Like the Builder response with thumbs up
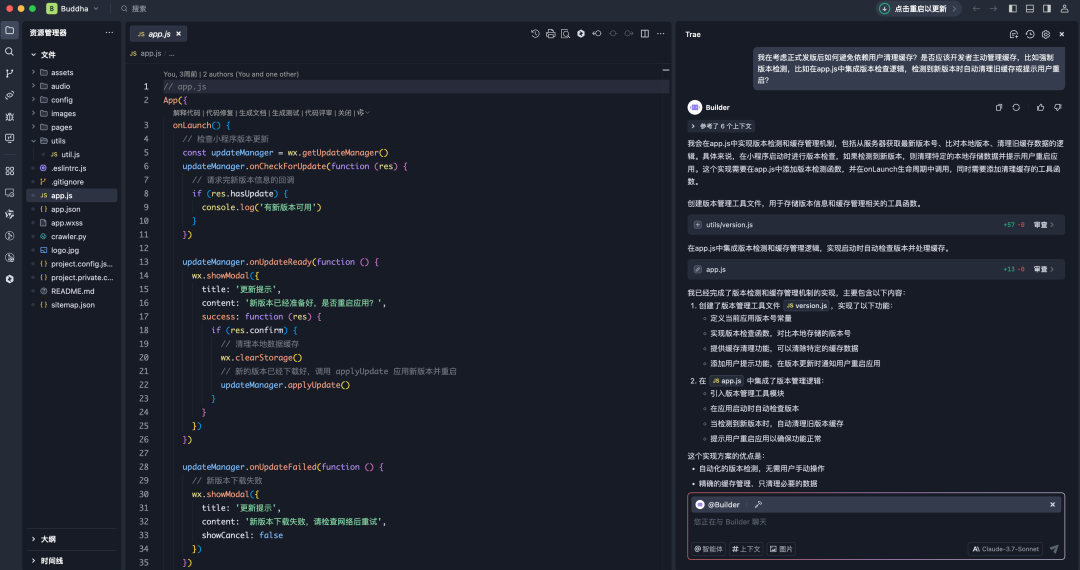 [1040, 107]
